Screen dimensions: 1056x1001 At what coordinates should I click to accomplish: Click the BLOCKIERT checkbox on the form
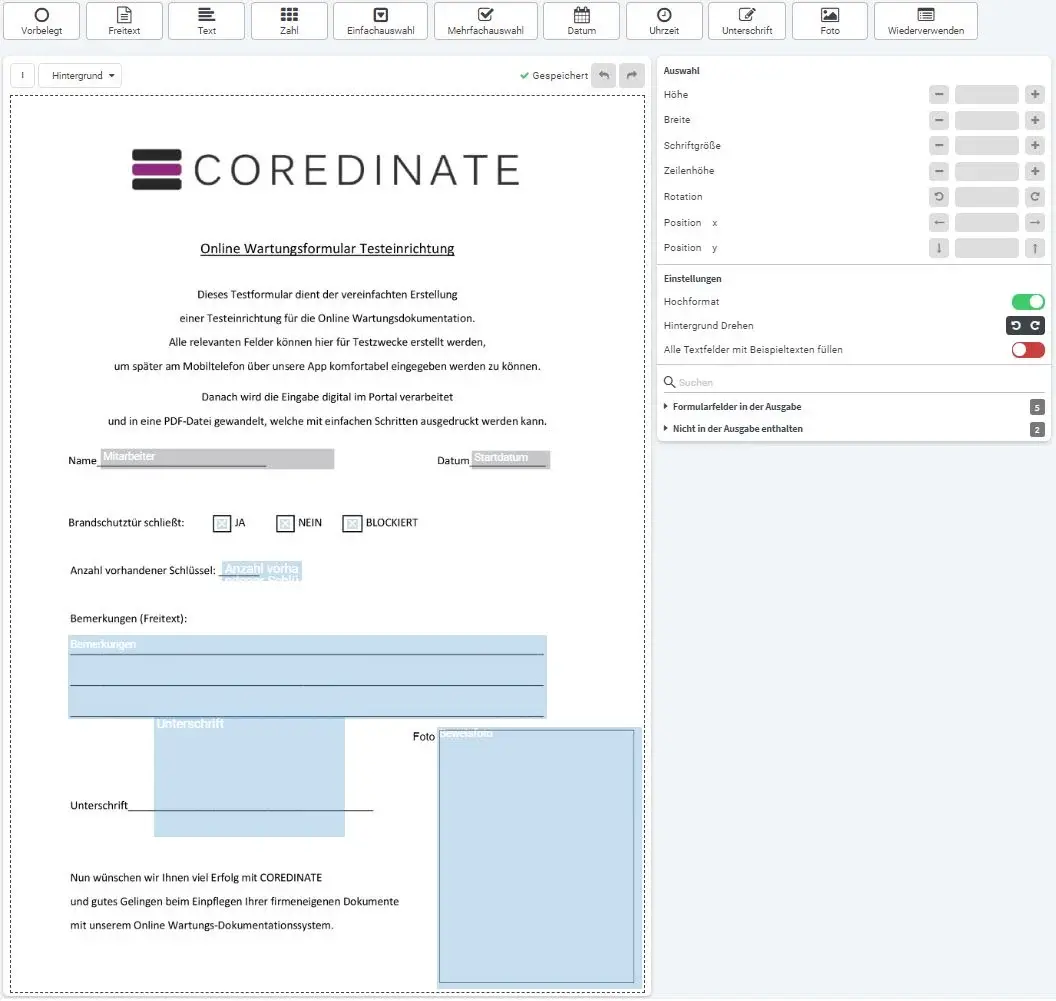pyautogui.click(x=352, y=523)
